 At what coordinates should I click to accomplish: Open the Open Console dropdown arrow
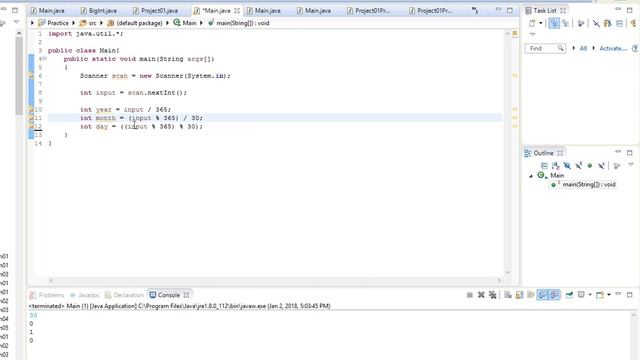tap(609, 295)
